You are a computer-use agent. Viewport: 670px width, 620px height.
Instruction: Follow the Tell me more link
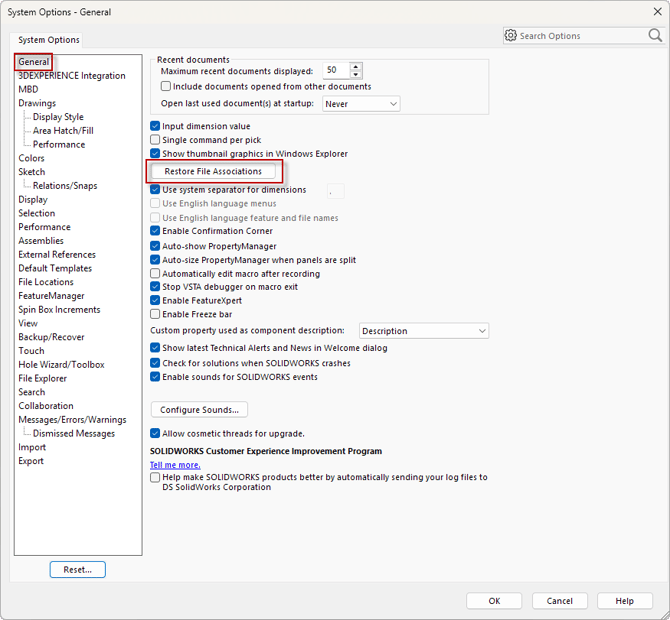tap(175, 465)
